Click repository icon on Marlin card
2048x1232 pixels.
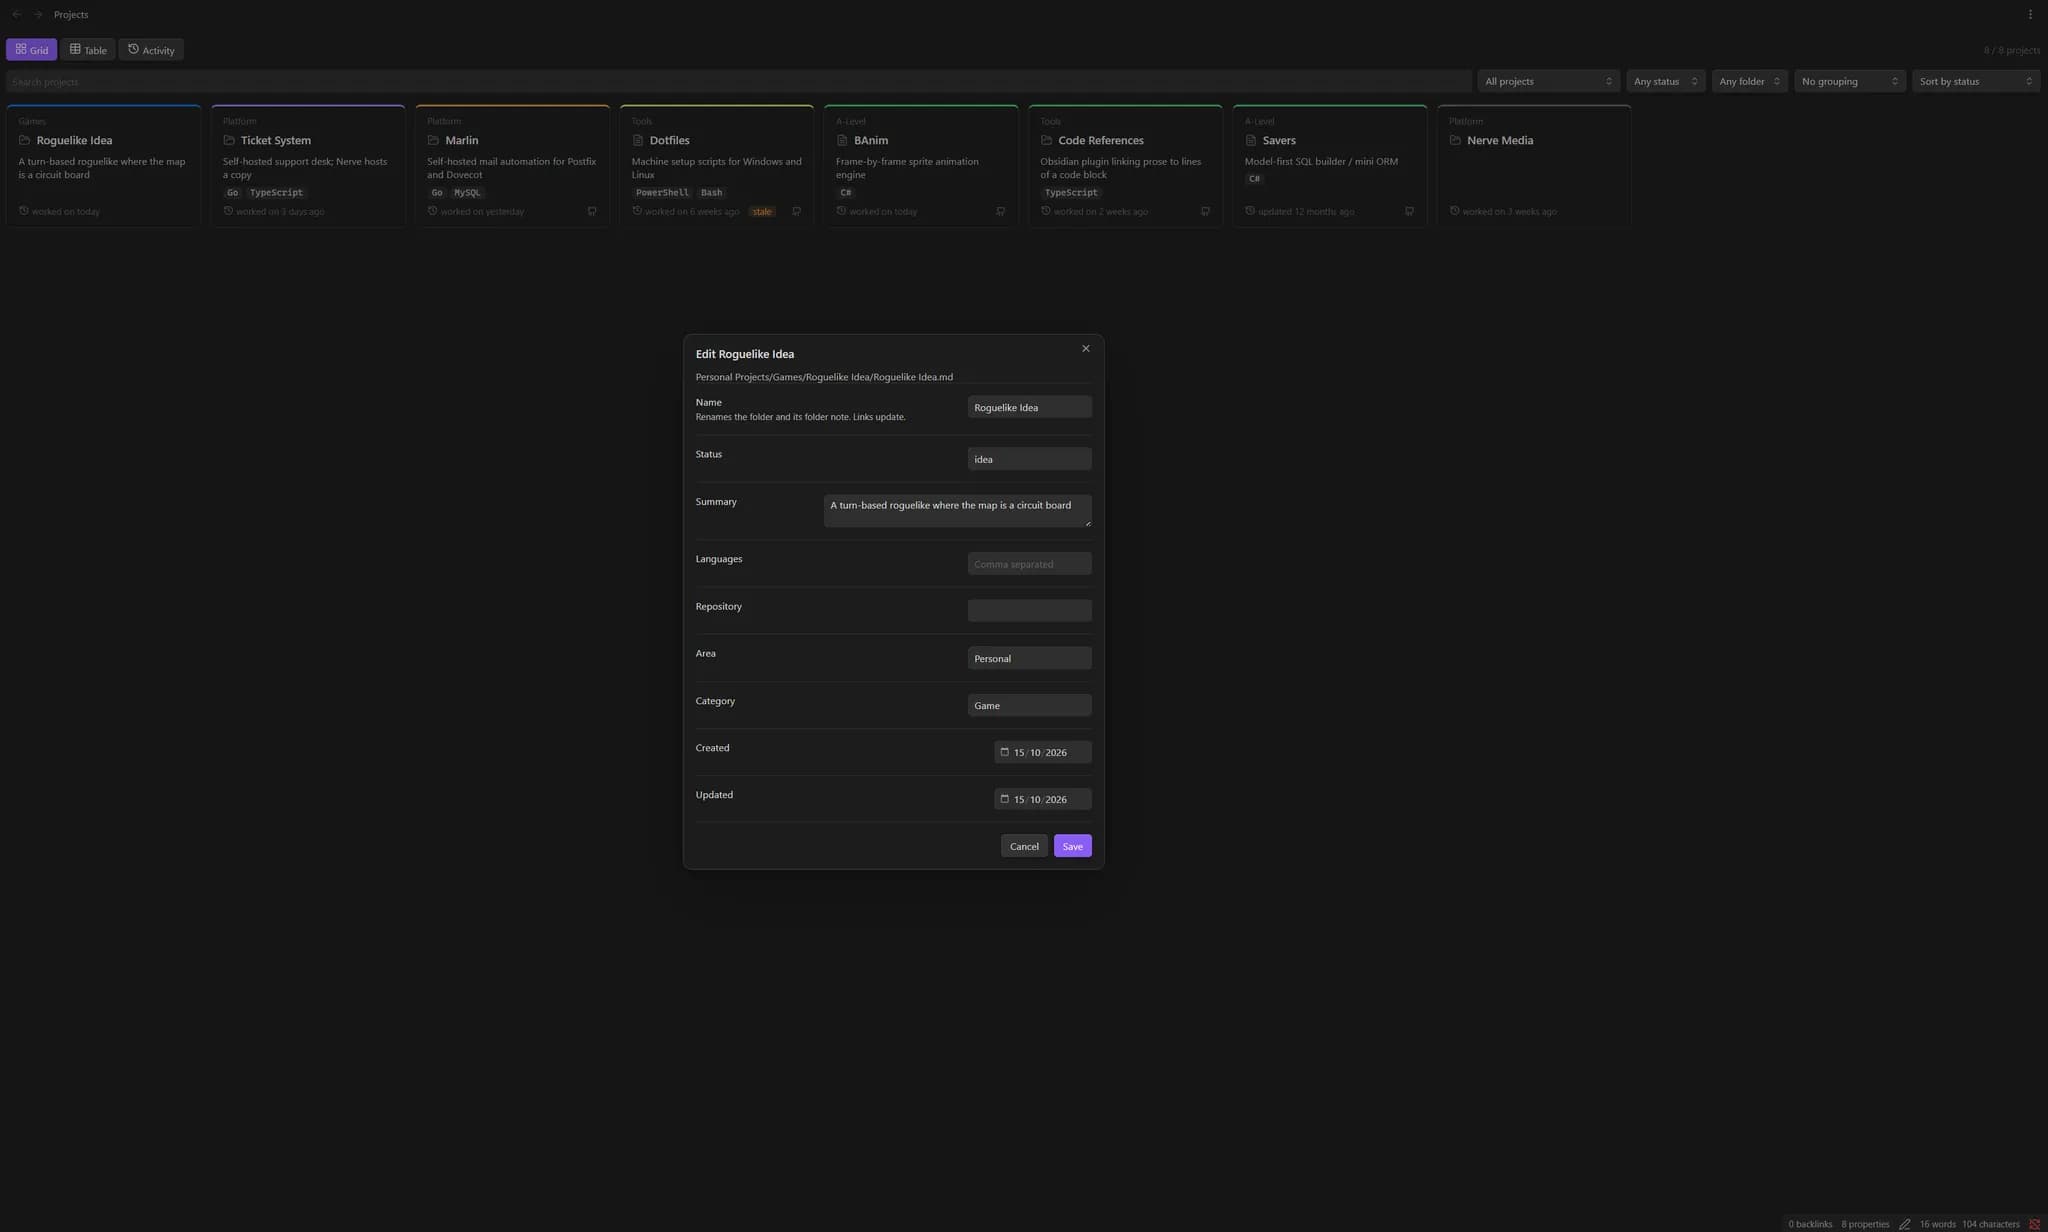pos(592,212)
